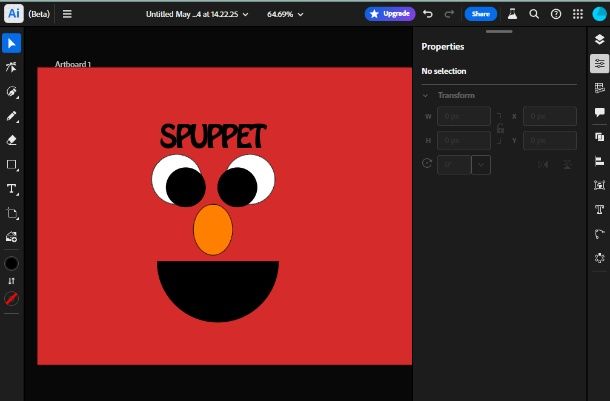Open the rotation angle dropdown

coord(481,165)
